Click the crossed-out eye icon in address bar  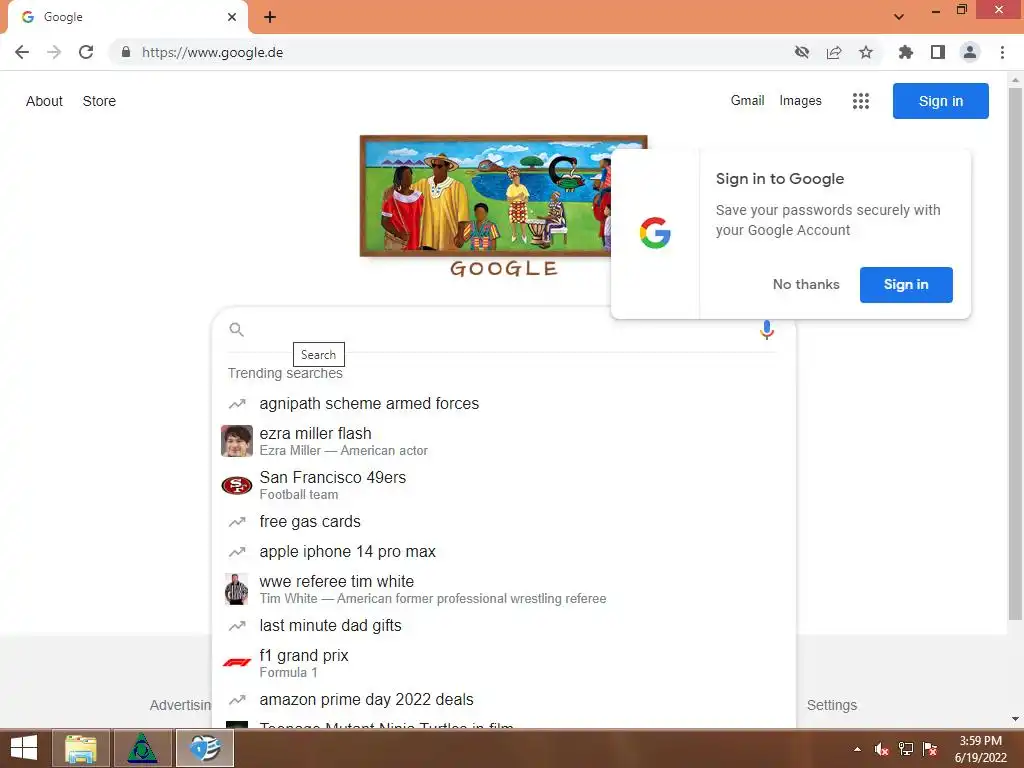tap(801, 52)
